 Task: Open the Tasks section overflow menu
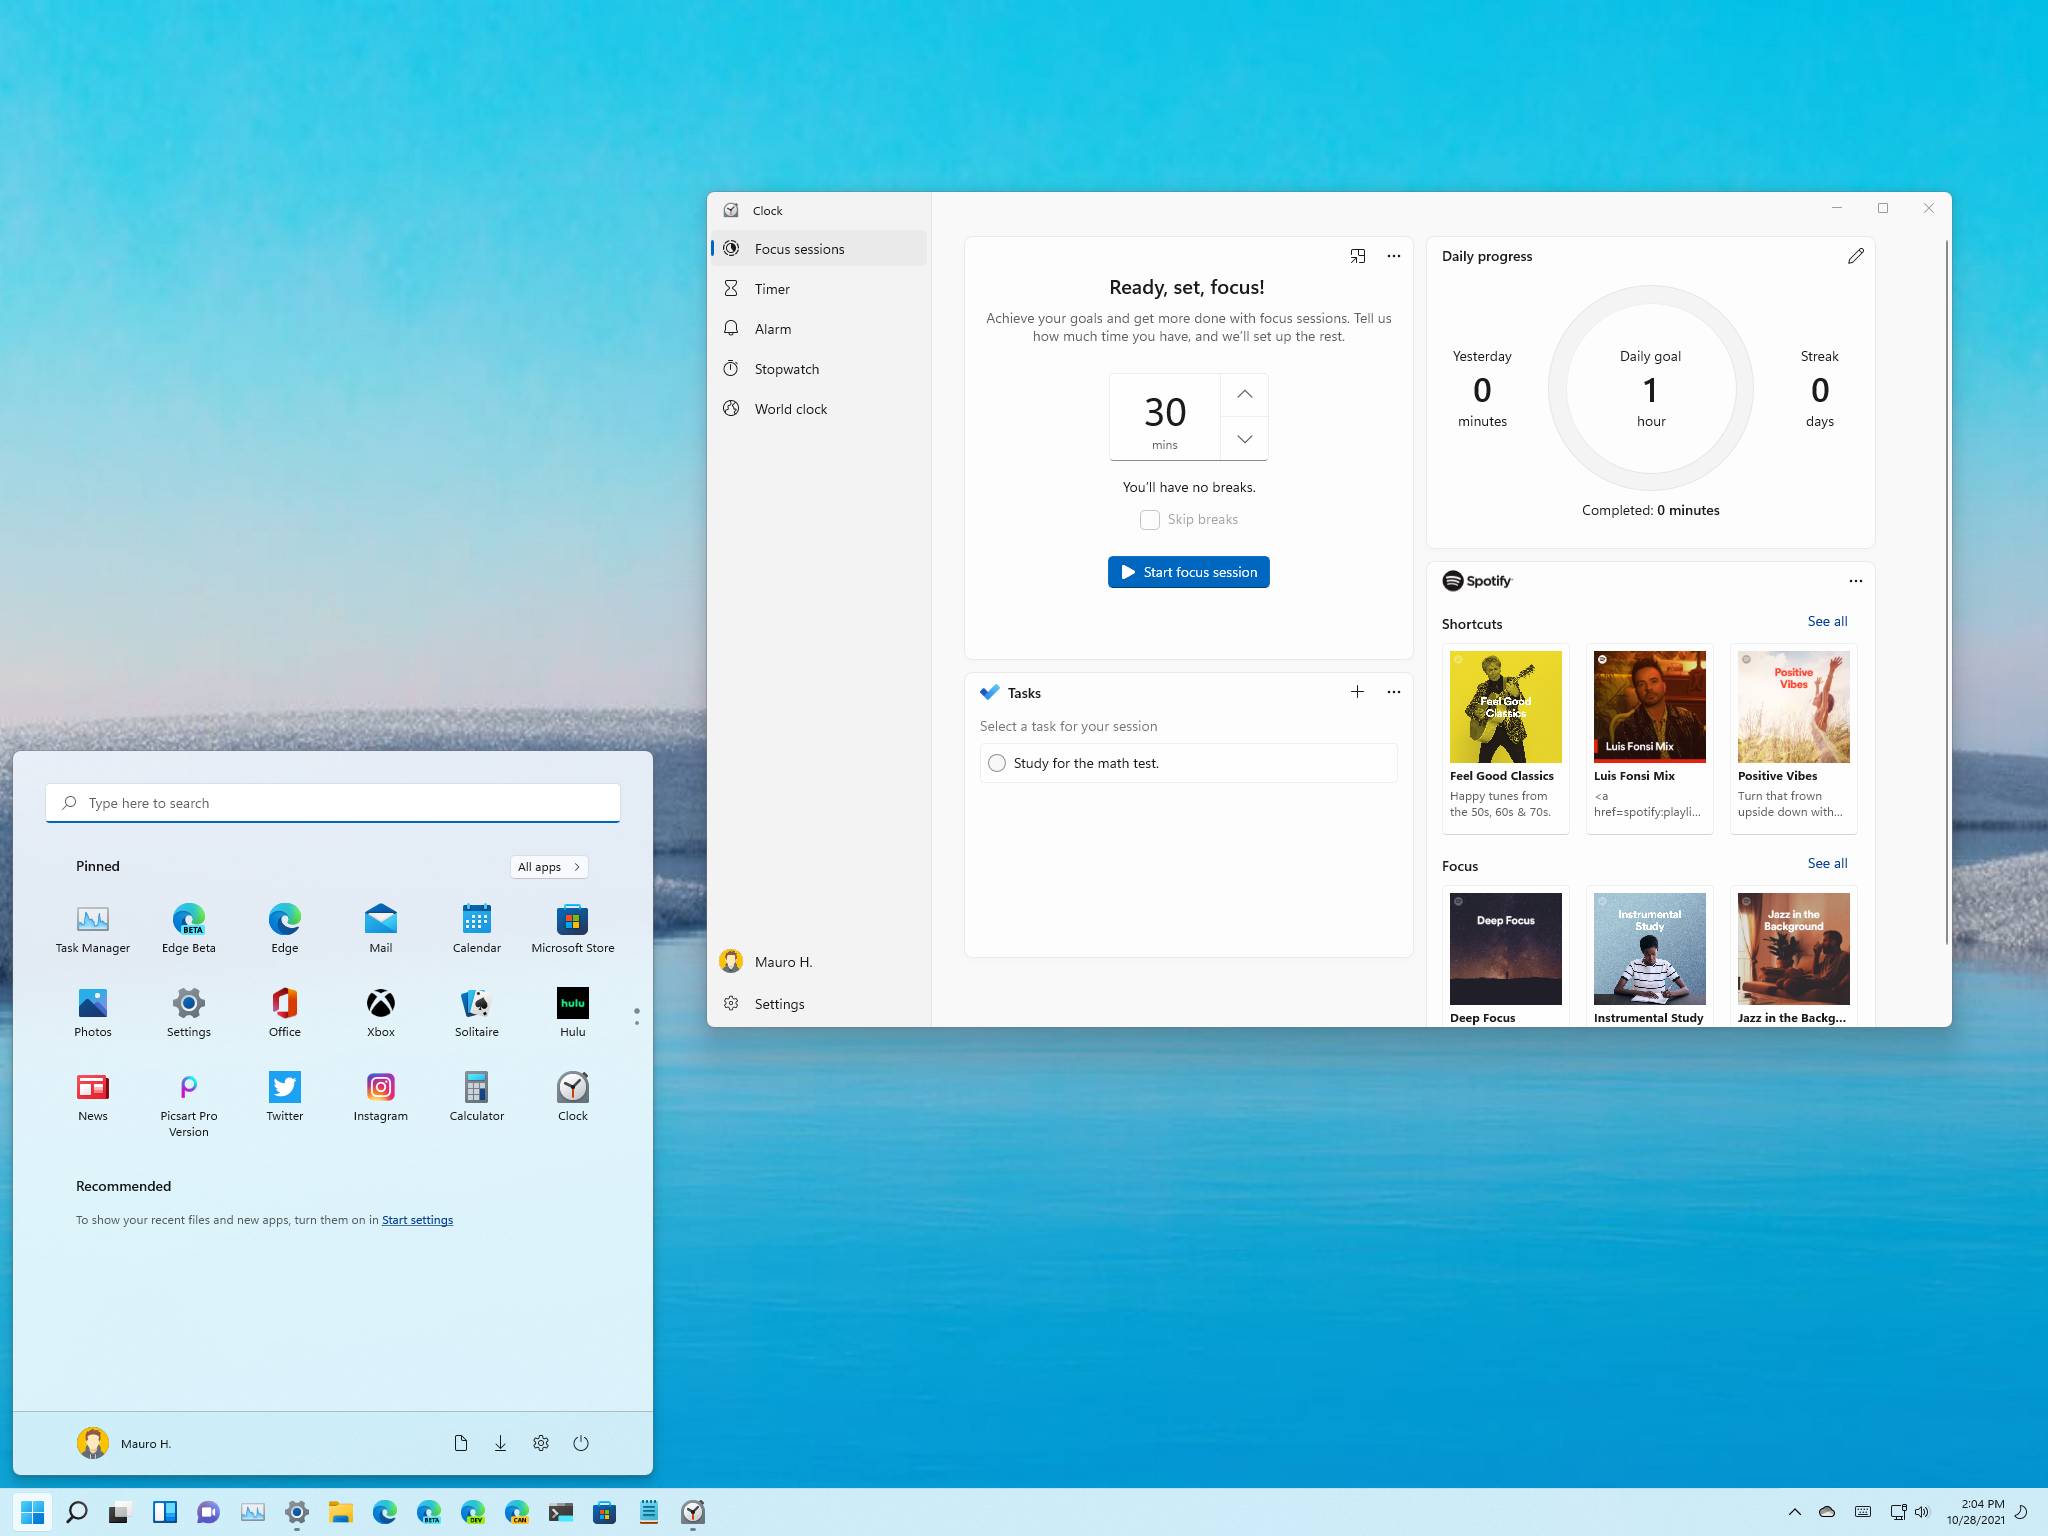[x=1393, y=692]
